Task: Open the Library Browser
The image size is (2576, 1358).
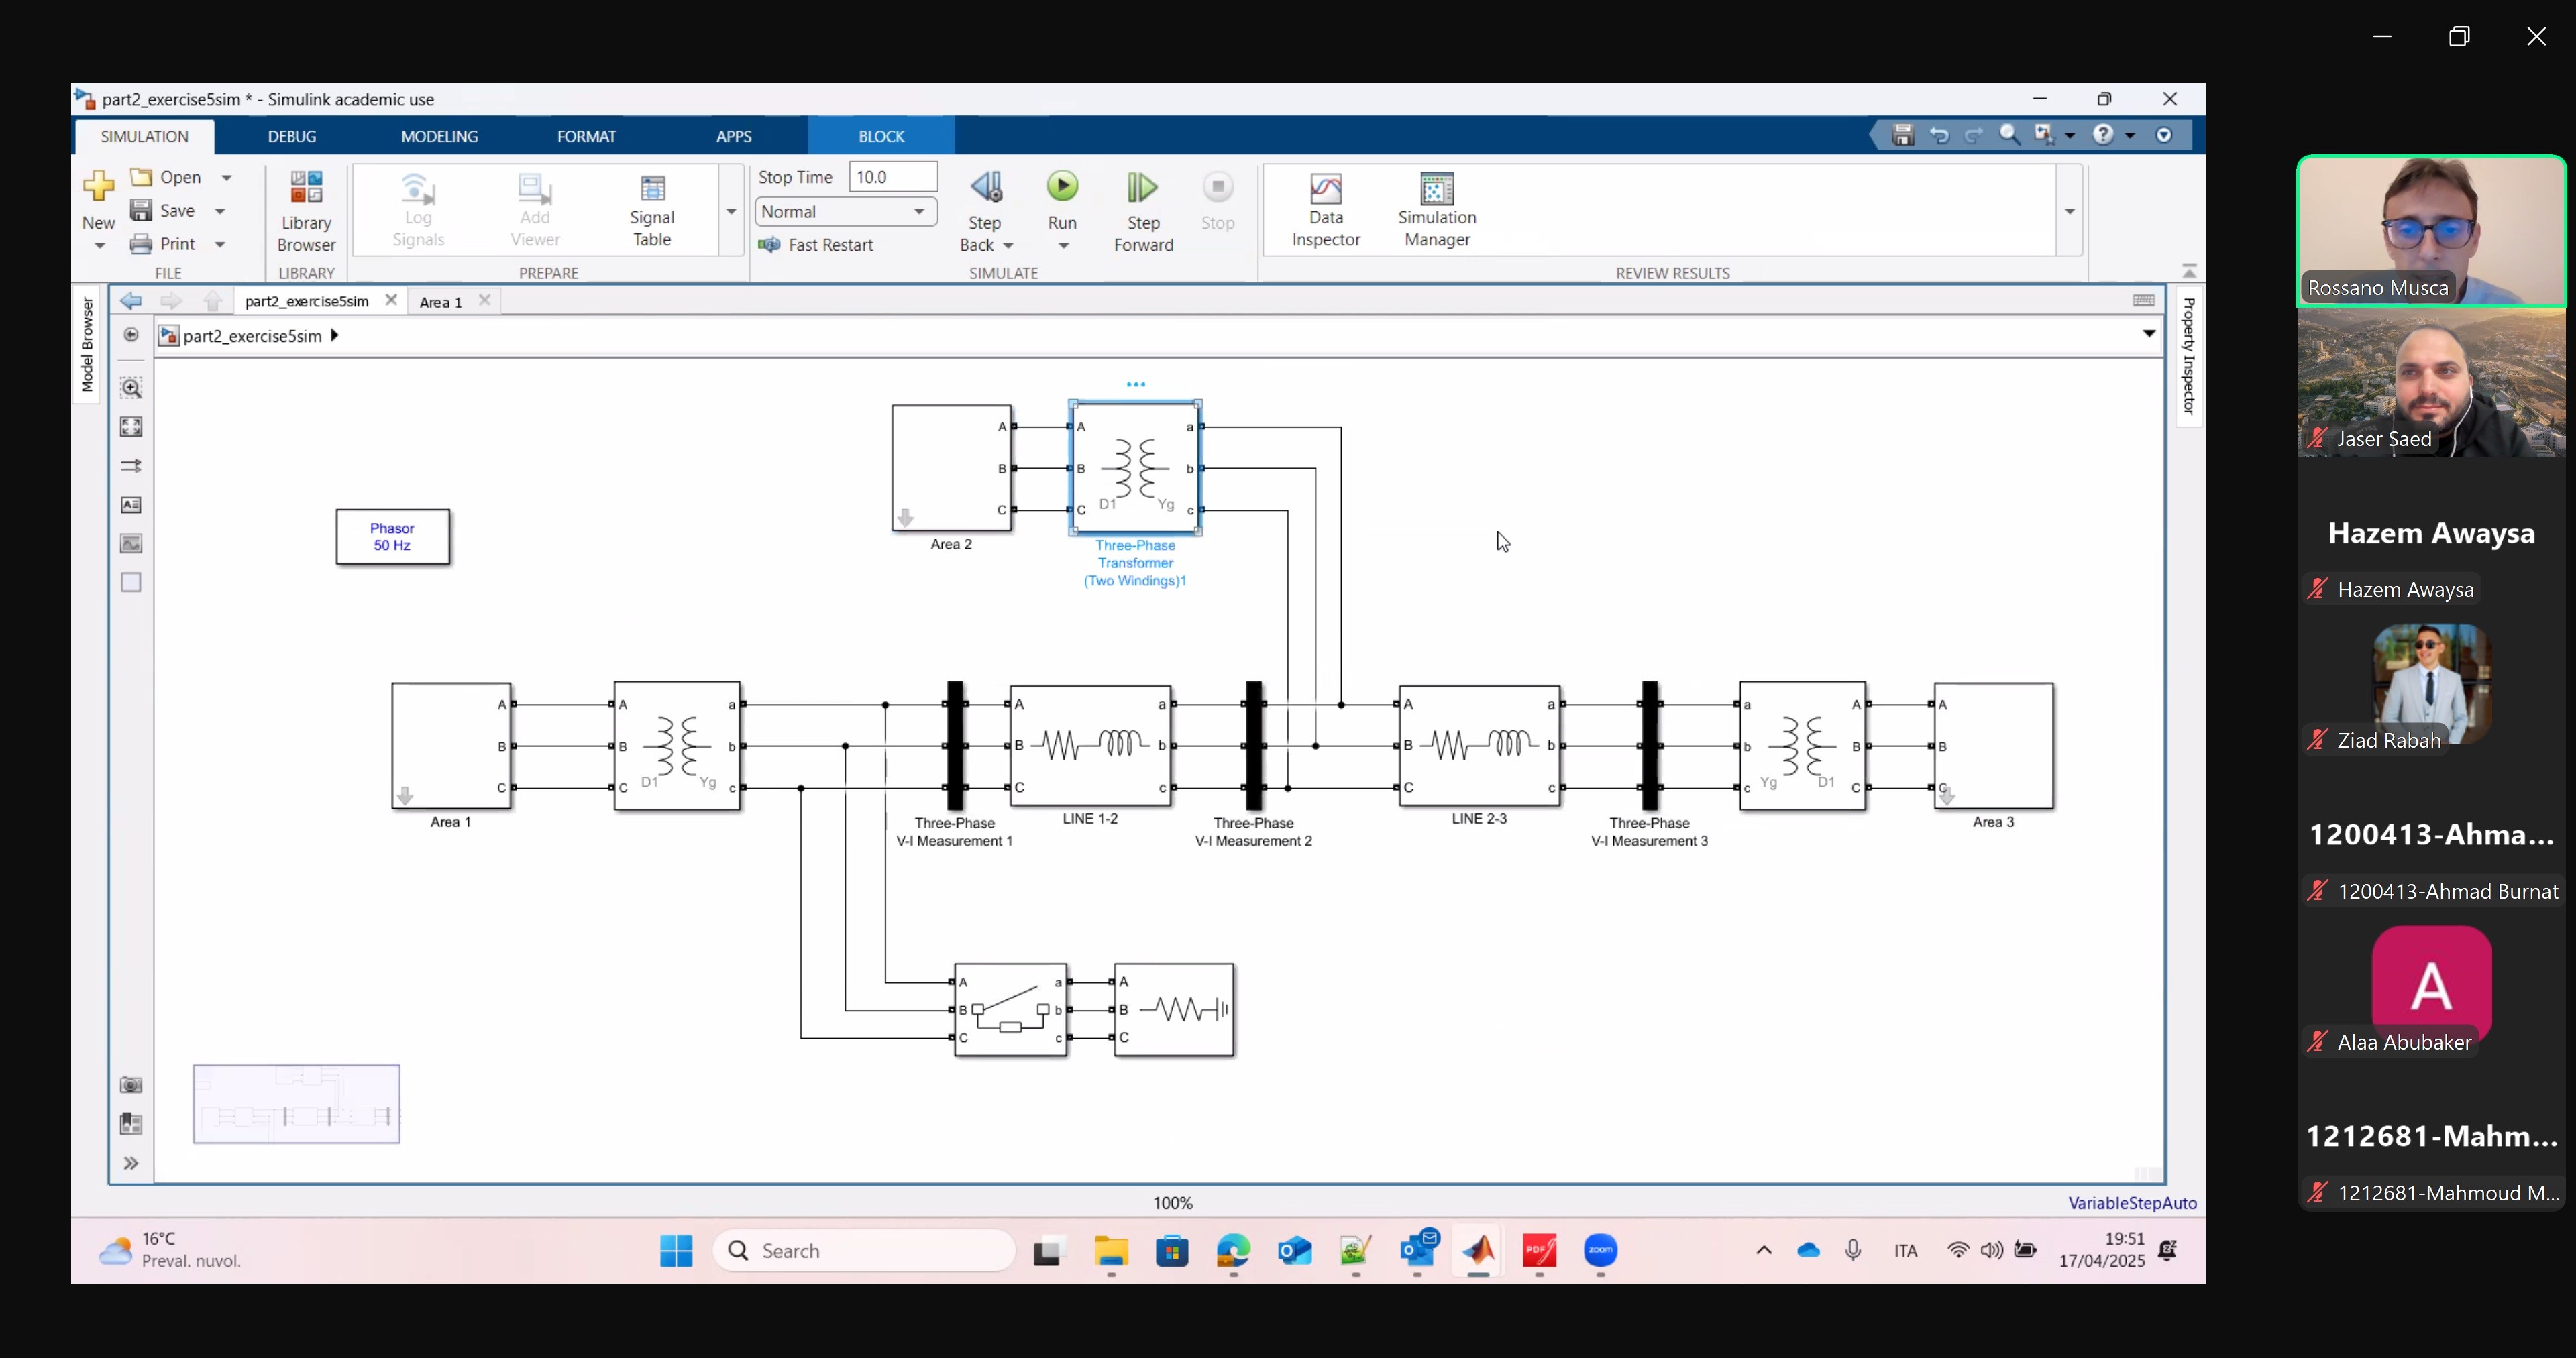Action: (306, 211)
